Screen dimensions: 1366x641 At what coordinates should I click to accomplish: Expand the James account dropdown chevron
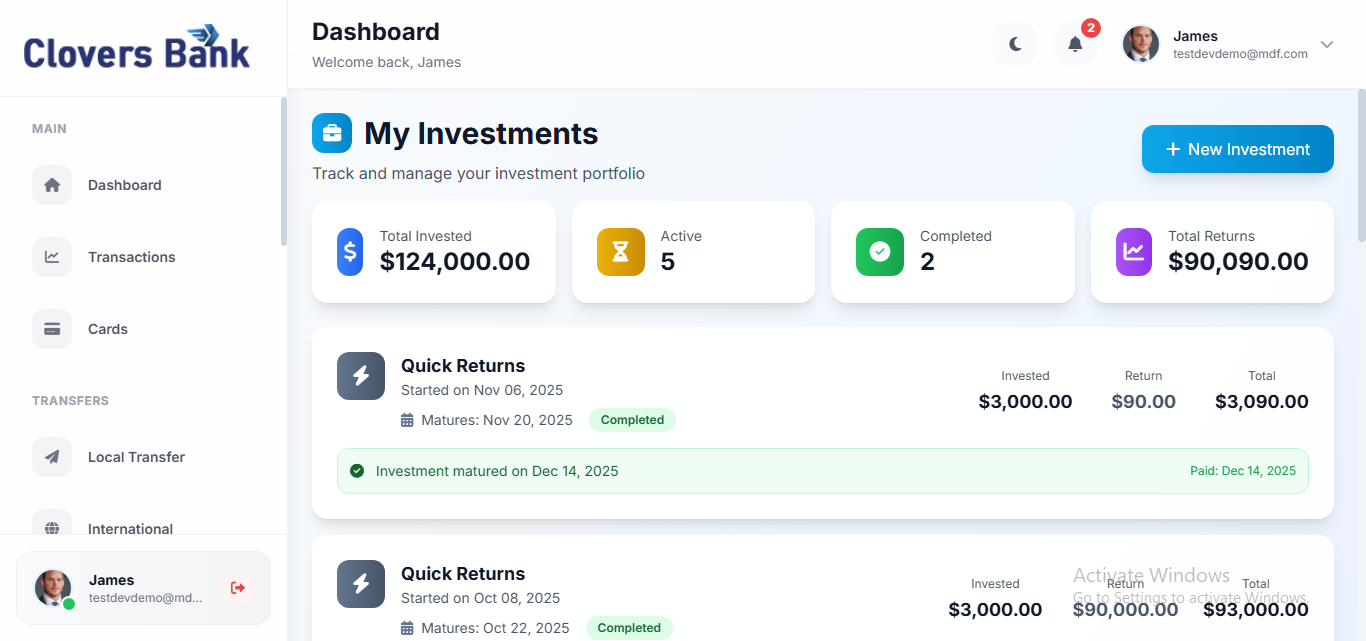click(x=1327, y=44)
